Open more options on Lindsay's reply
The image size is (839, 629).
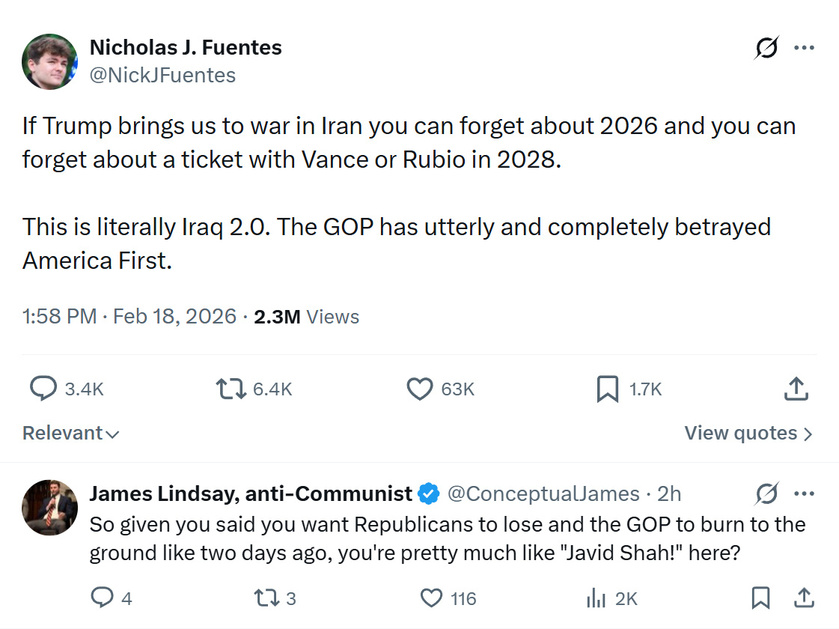[804, 493]
